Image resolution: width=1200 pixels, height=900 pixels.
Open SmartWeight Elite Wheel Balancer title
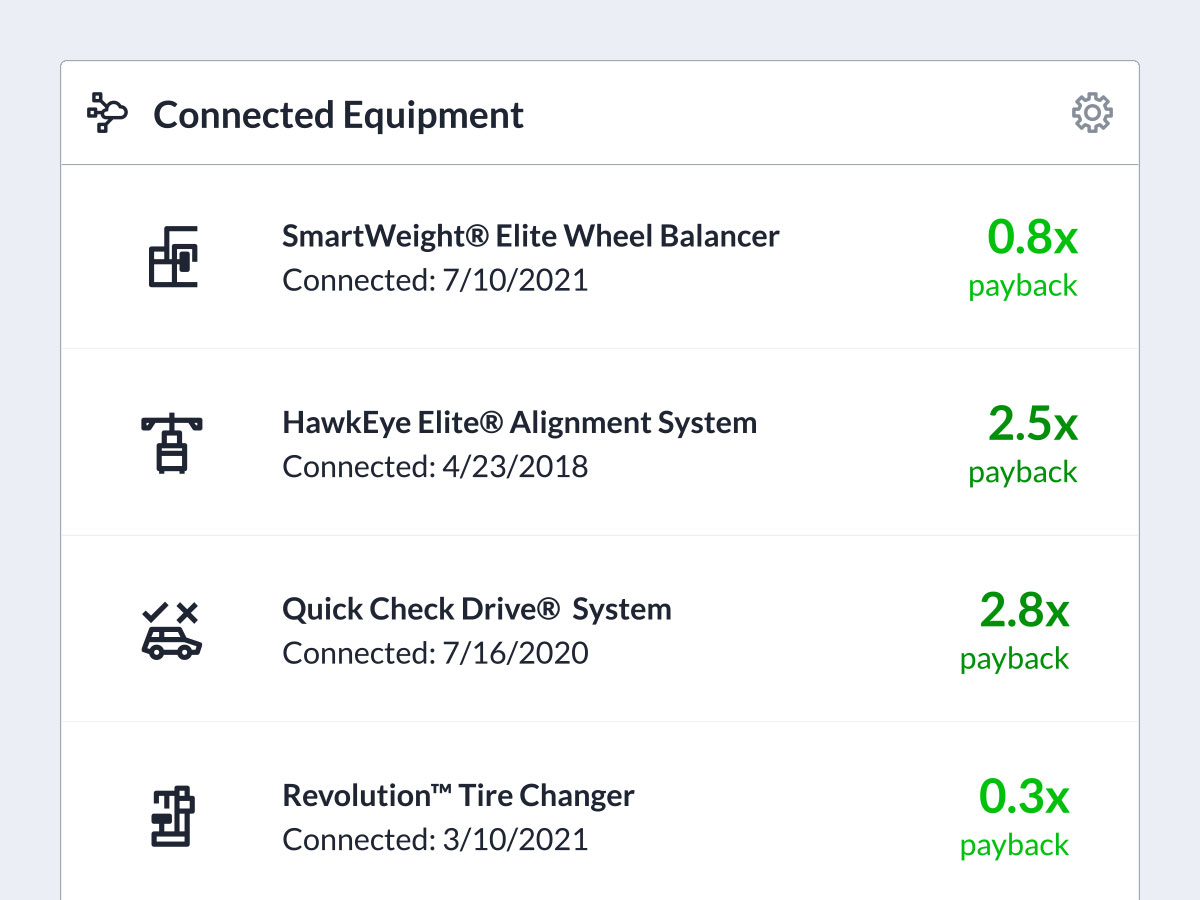(x=530, y=236)
